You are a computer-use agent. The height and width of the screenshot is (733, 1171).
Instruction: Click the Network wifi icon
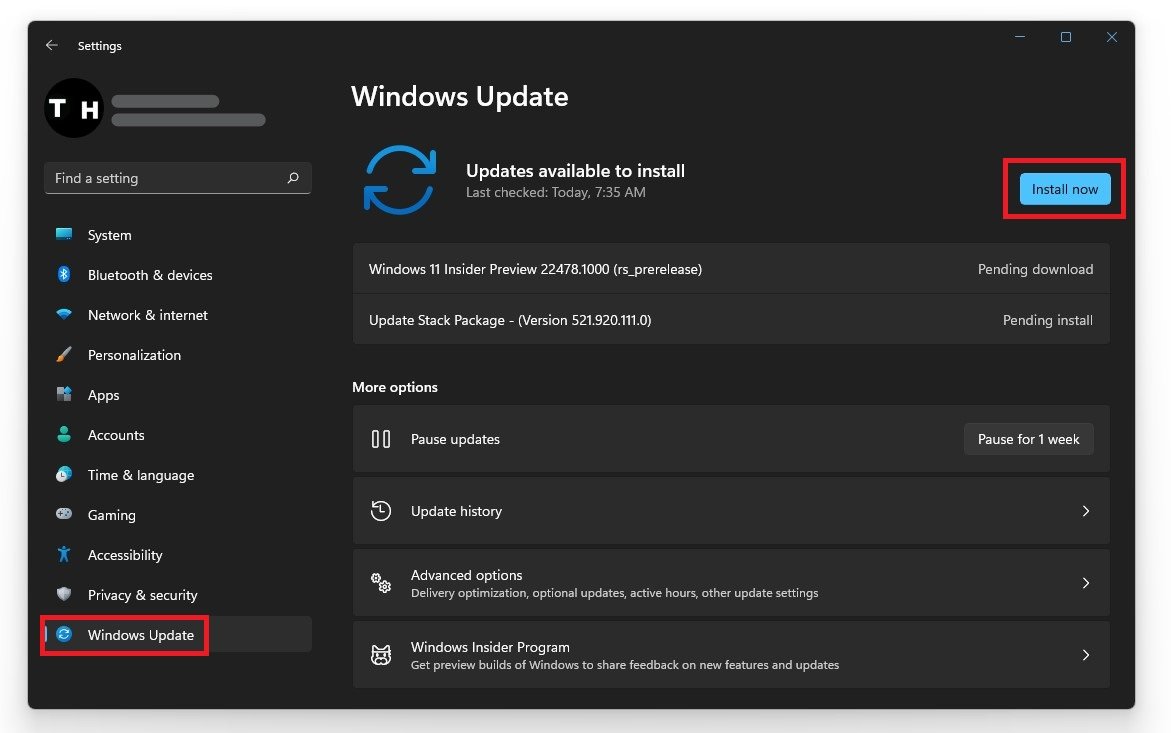(64, 314)
